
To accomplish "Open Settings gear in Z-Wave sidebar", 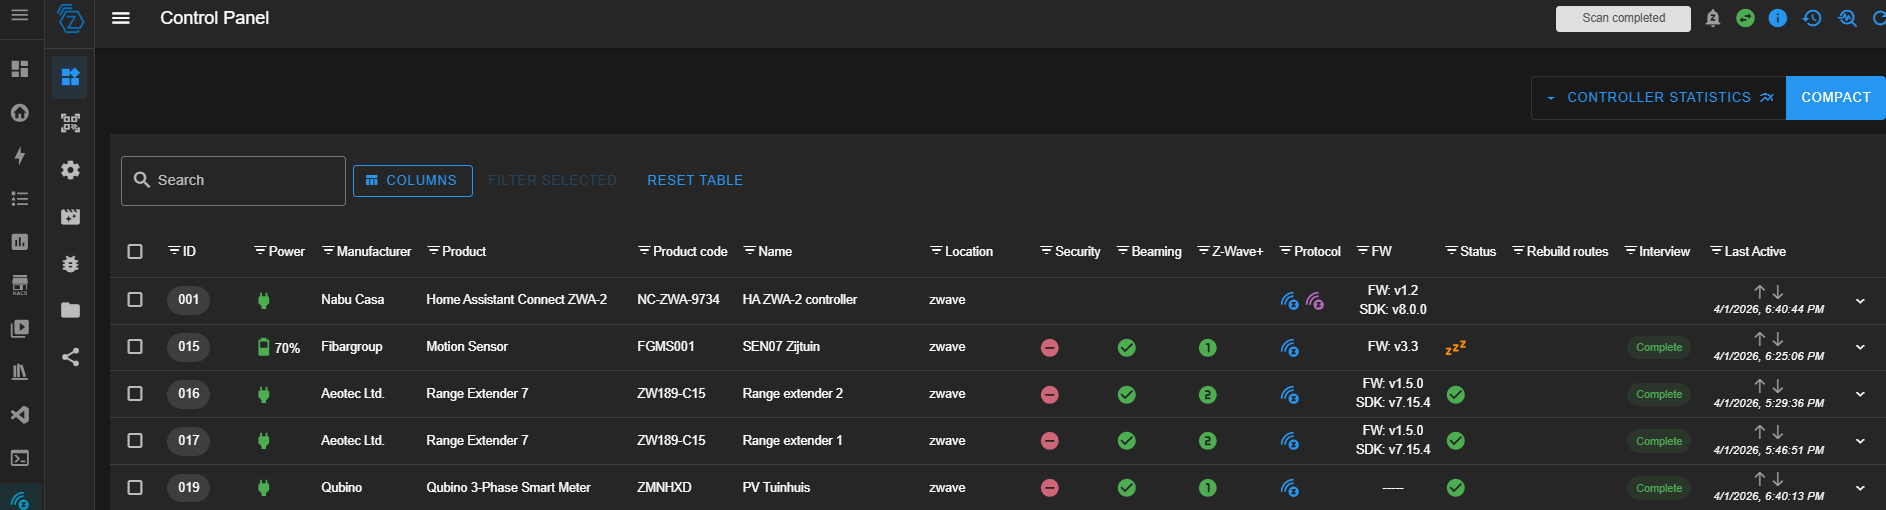I will [70, 170].
